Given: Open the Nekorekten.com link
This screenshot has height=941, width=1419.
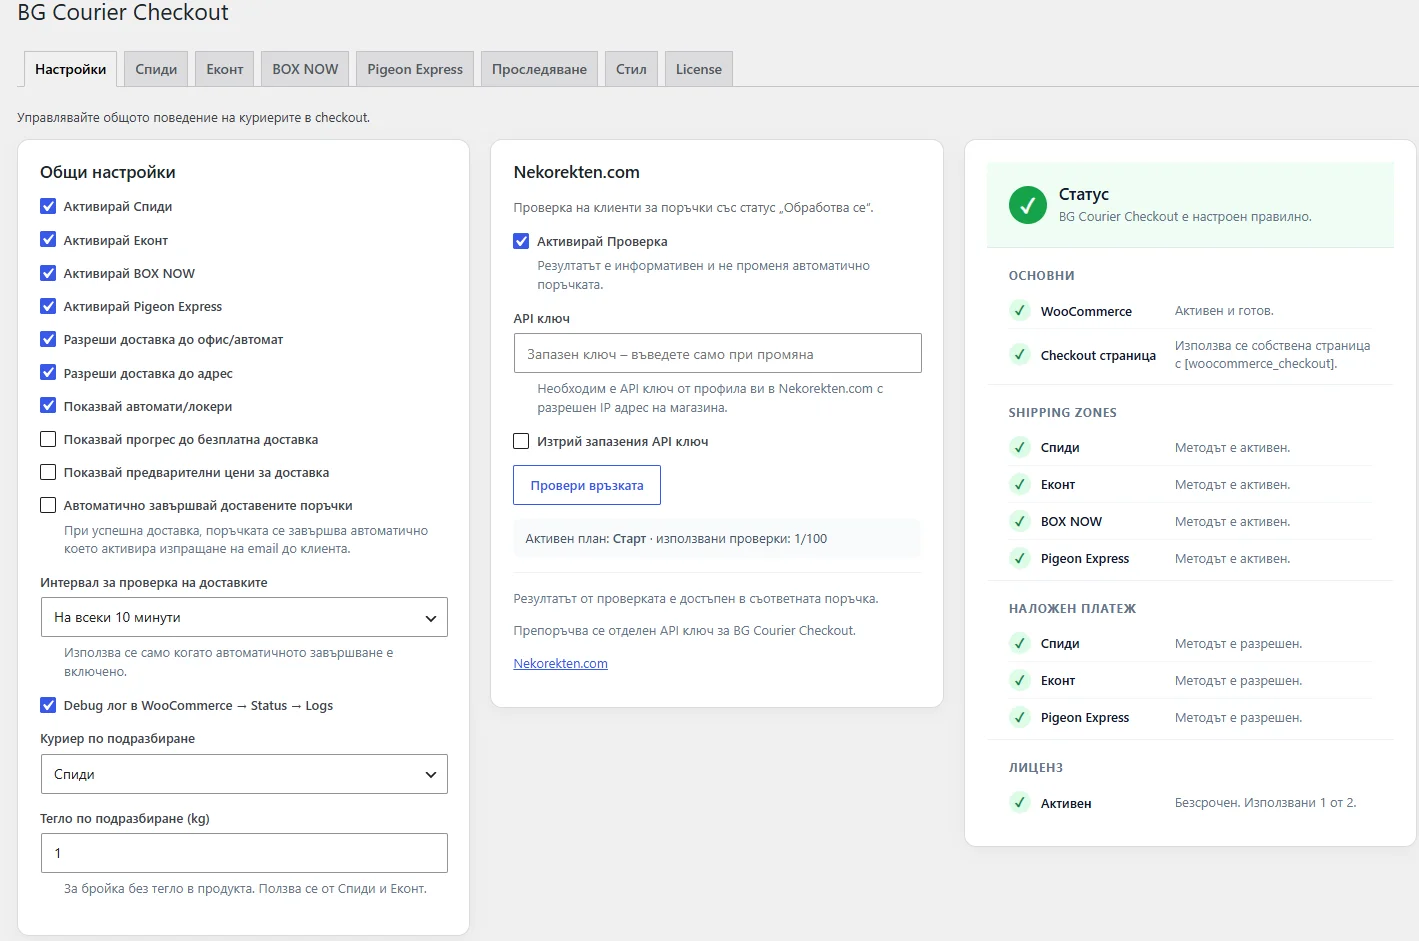Looking at the screenshot, I should tap(560, 663).
